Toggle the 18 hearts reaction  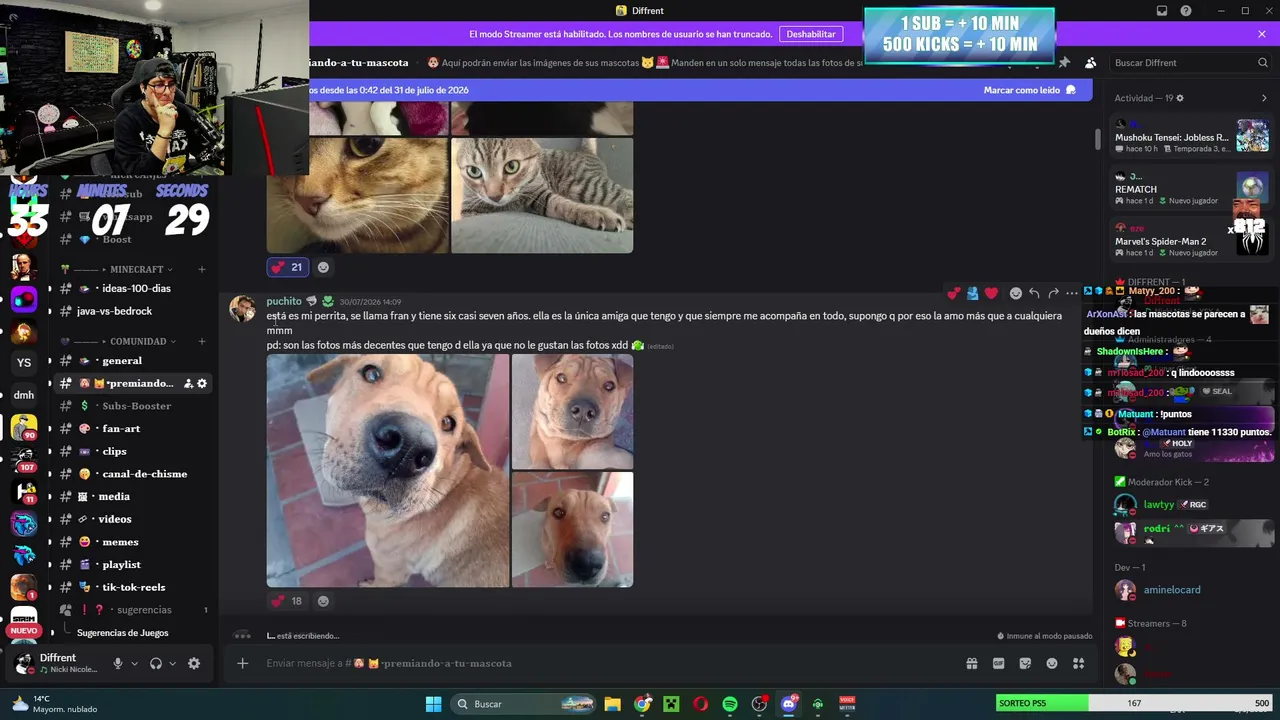[287, 601]
